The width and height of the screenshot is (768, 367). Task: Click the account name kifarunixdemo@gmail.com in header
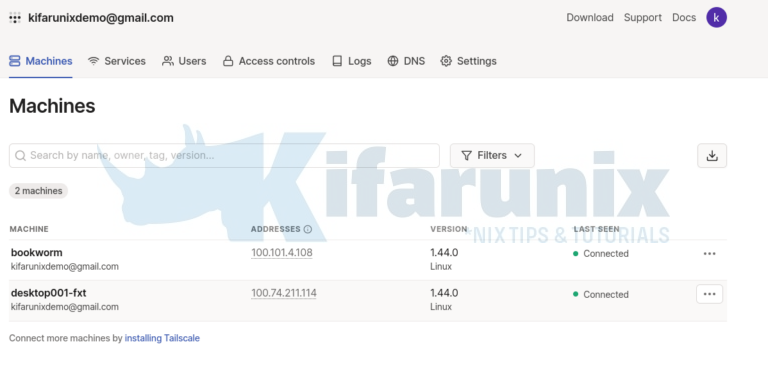101,18
